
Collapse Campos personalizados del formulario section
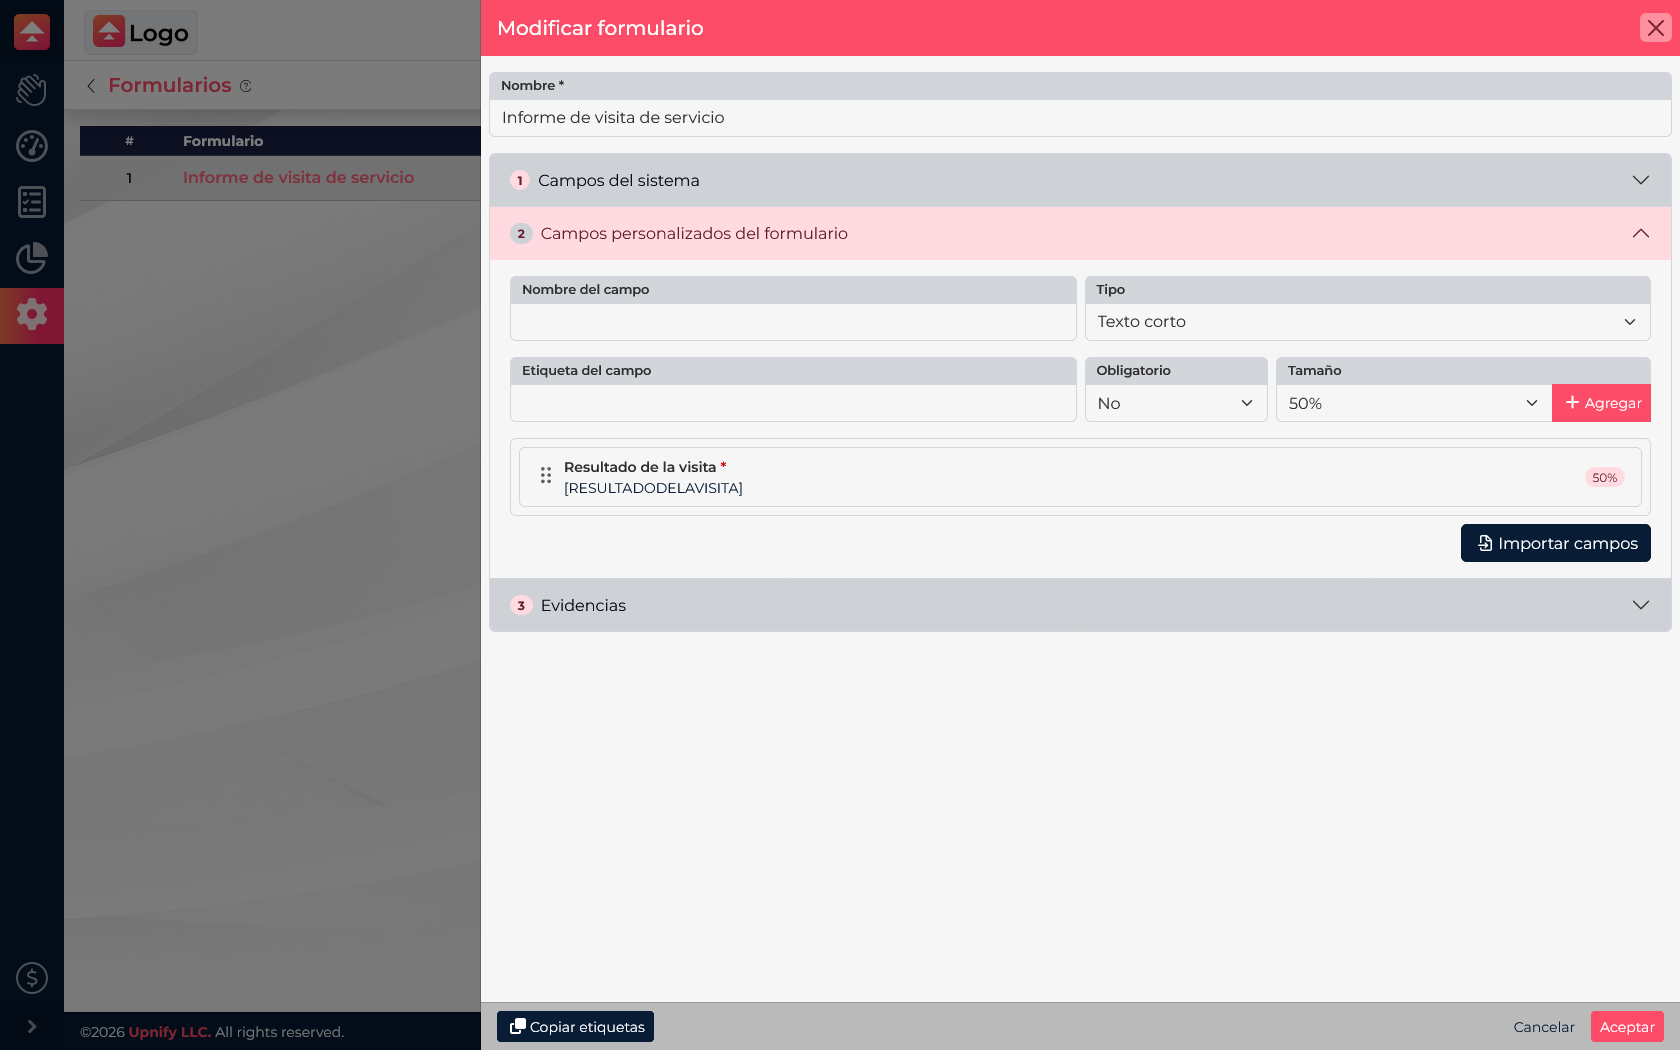point(1080,233)
